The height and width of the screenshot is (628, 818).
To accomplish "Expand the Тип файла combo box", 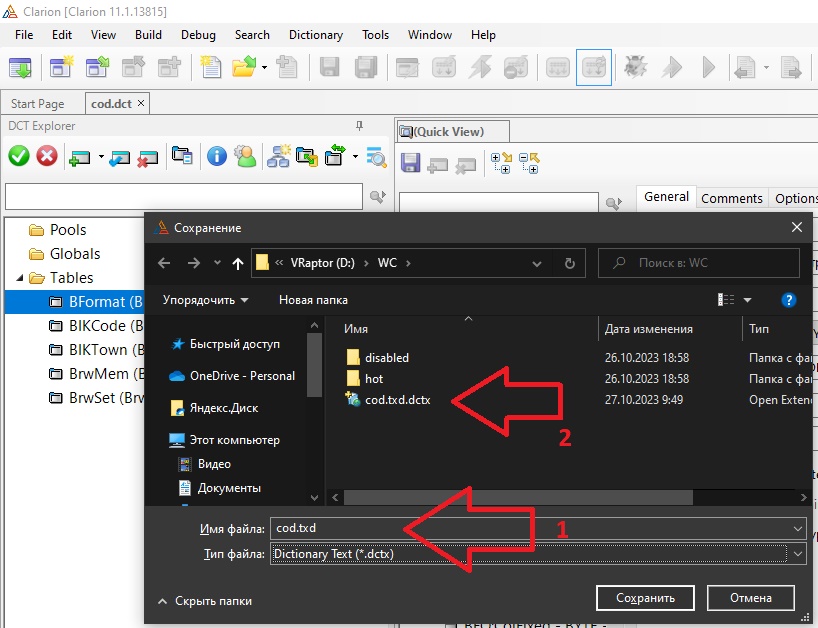I will click(797, 553).
